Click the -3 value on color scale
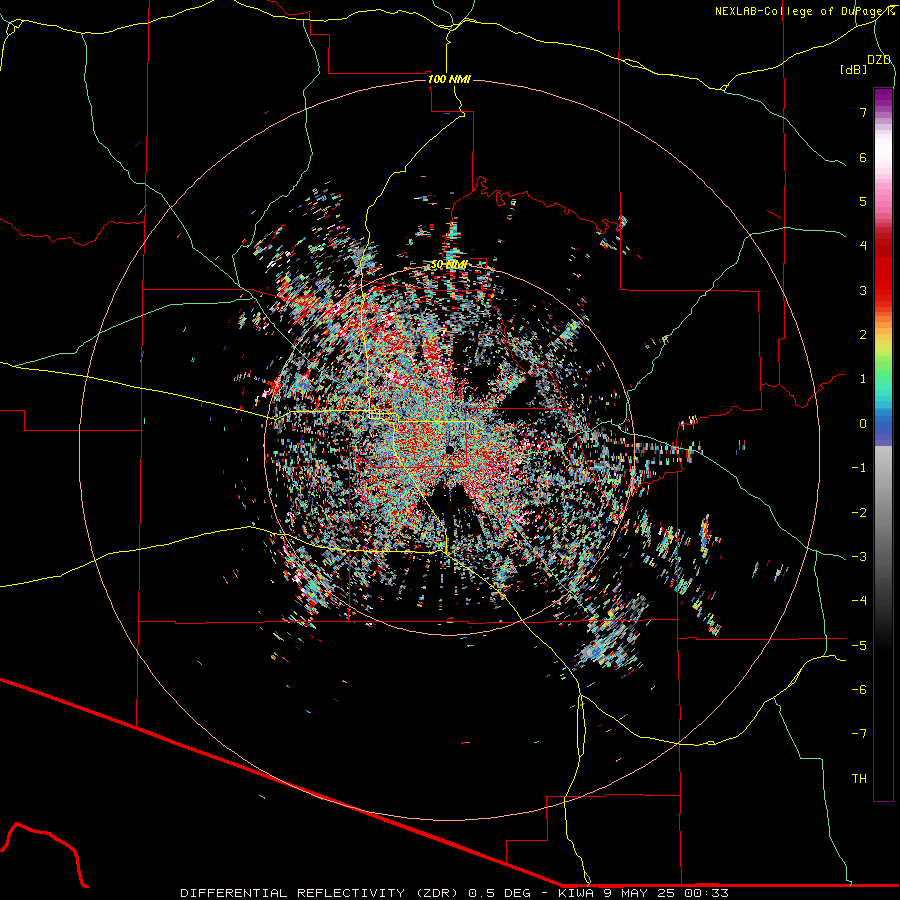 859,557
